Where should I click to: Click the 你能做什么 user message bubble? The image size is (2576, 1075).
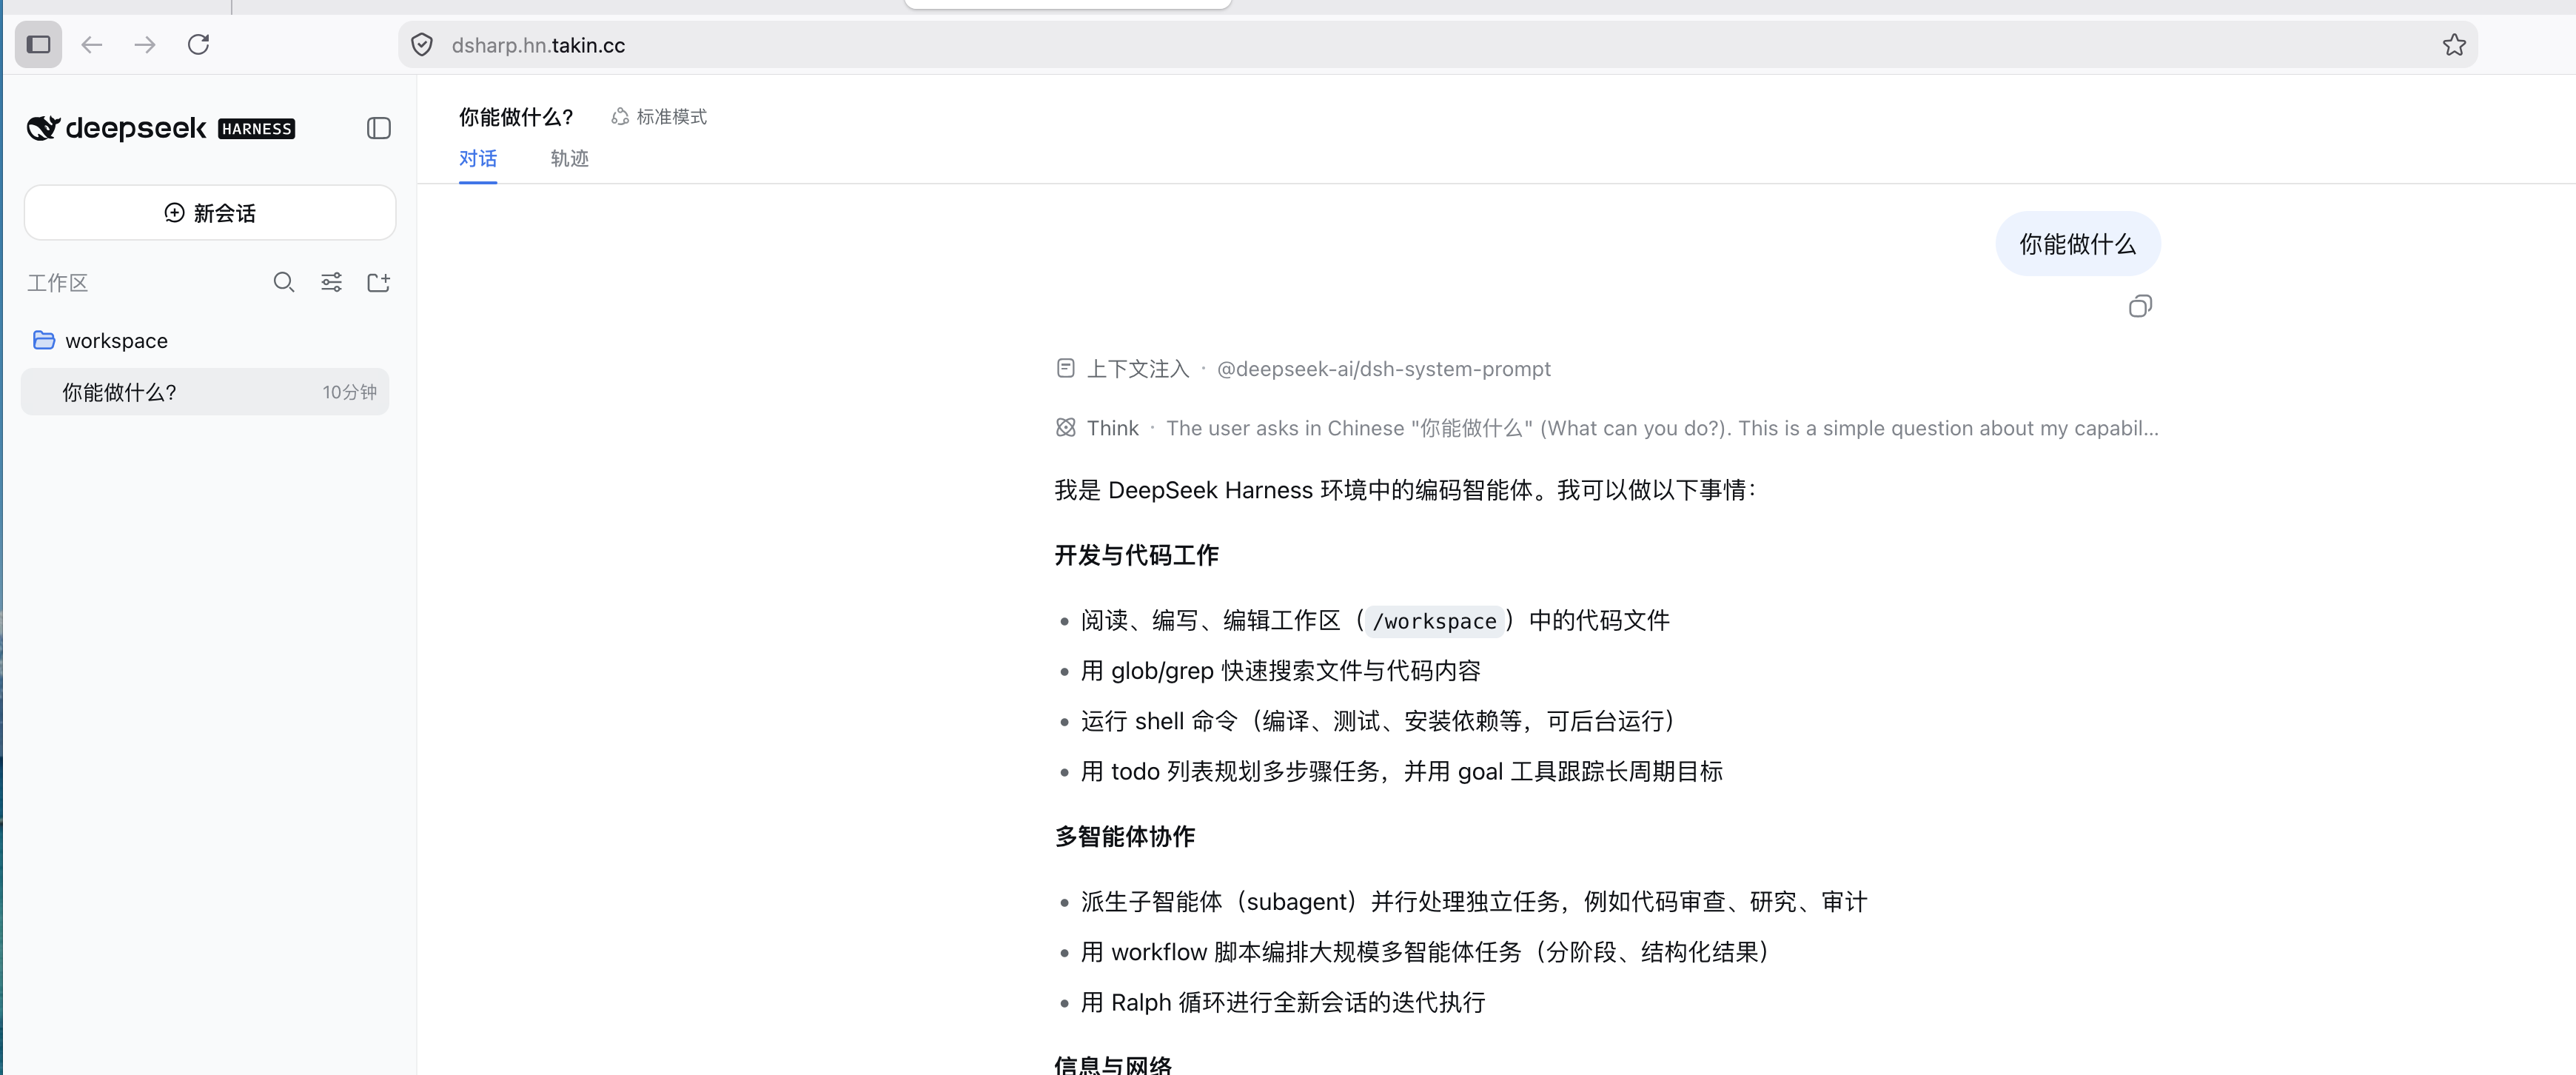pyautogui.click(x=2078, y=244)
